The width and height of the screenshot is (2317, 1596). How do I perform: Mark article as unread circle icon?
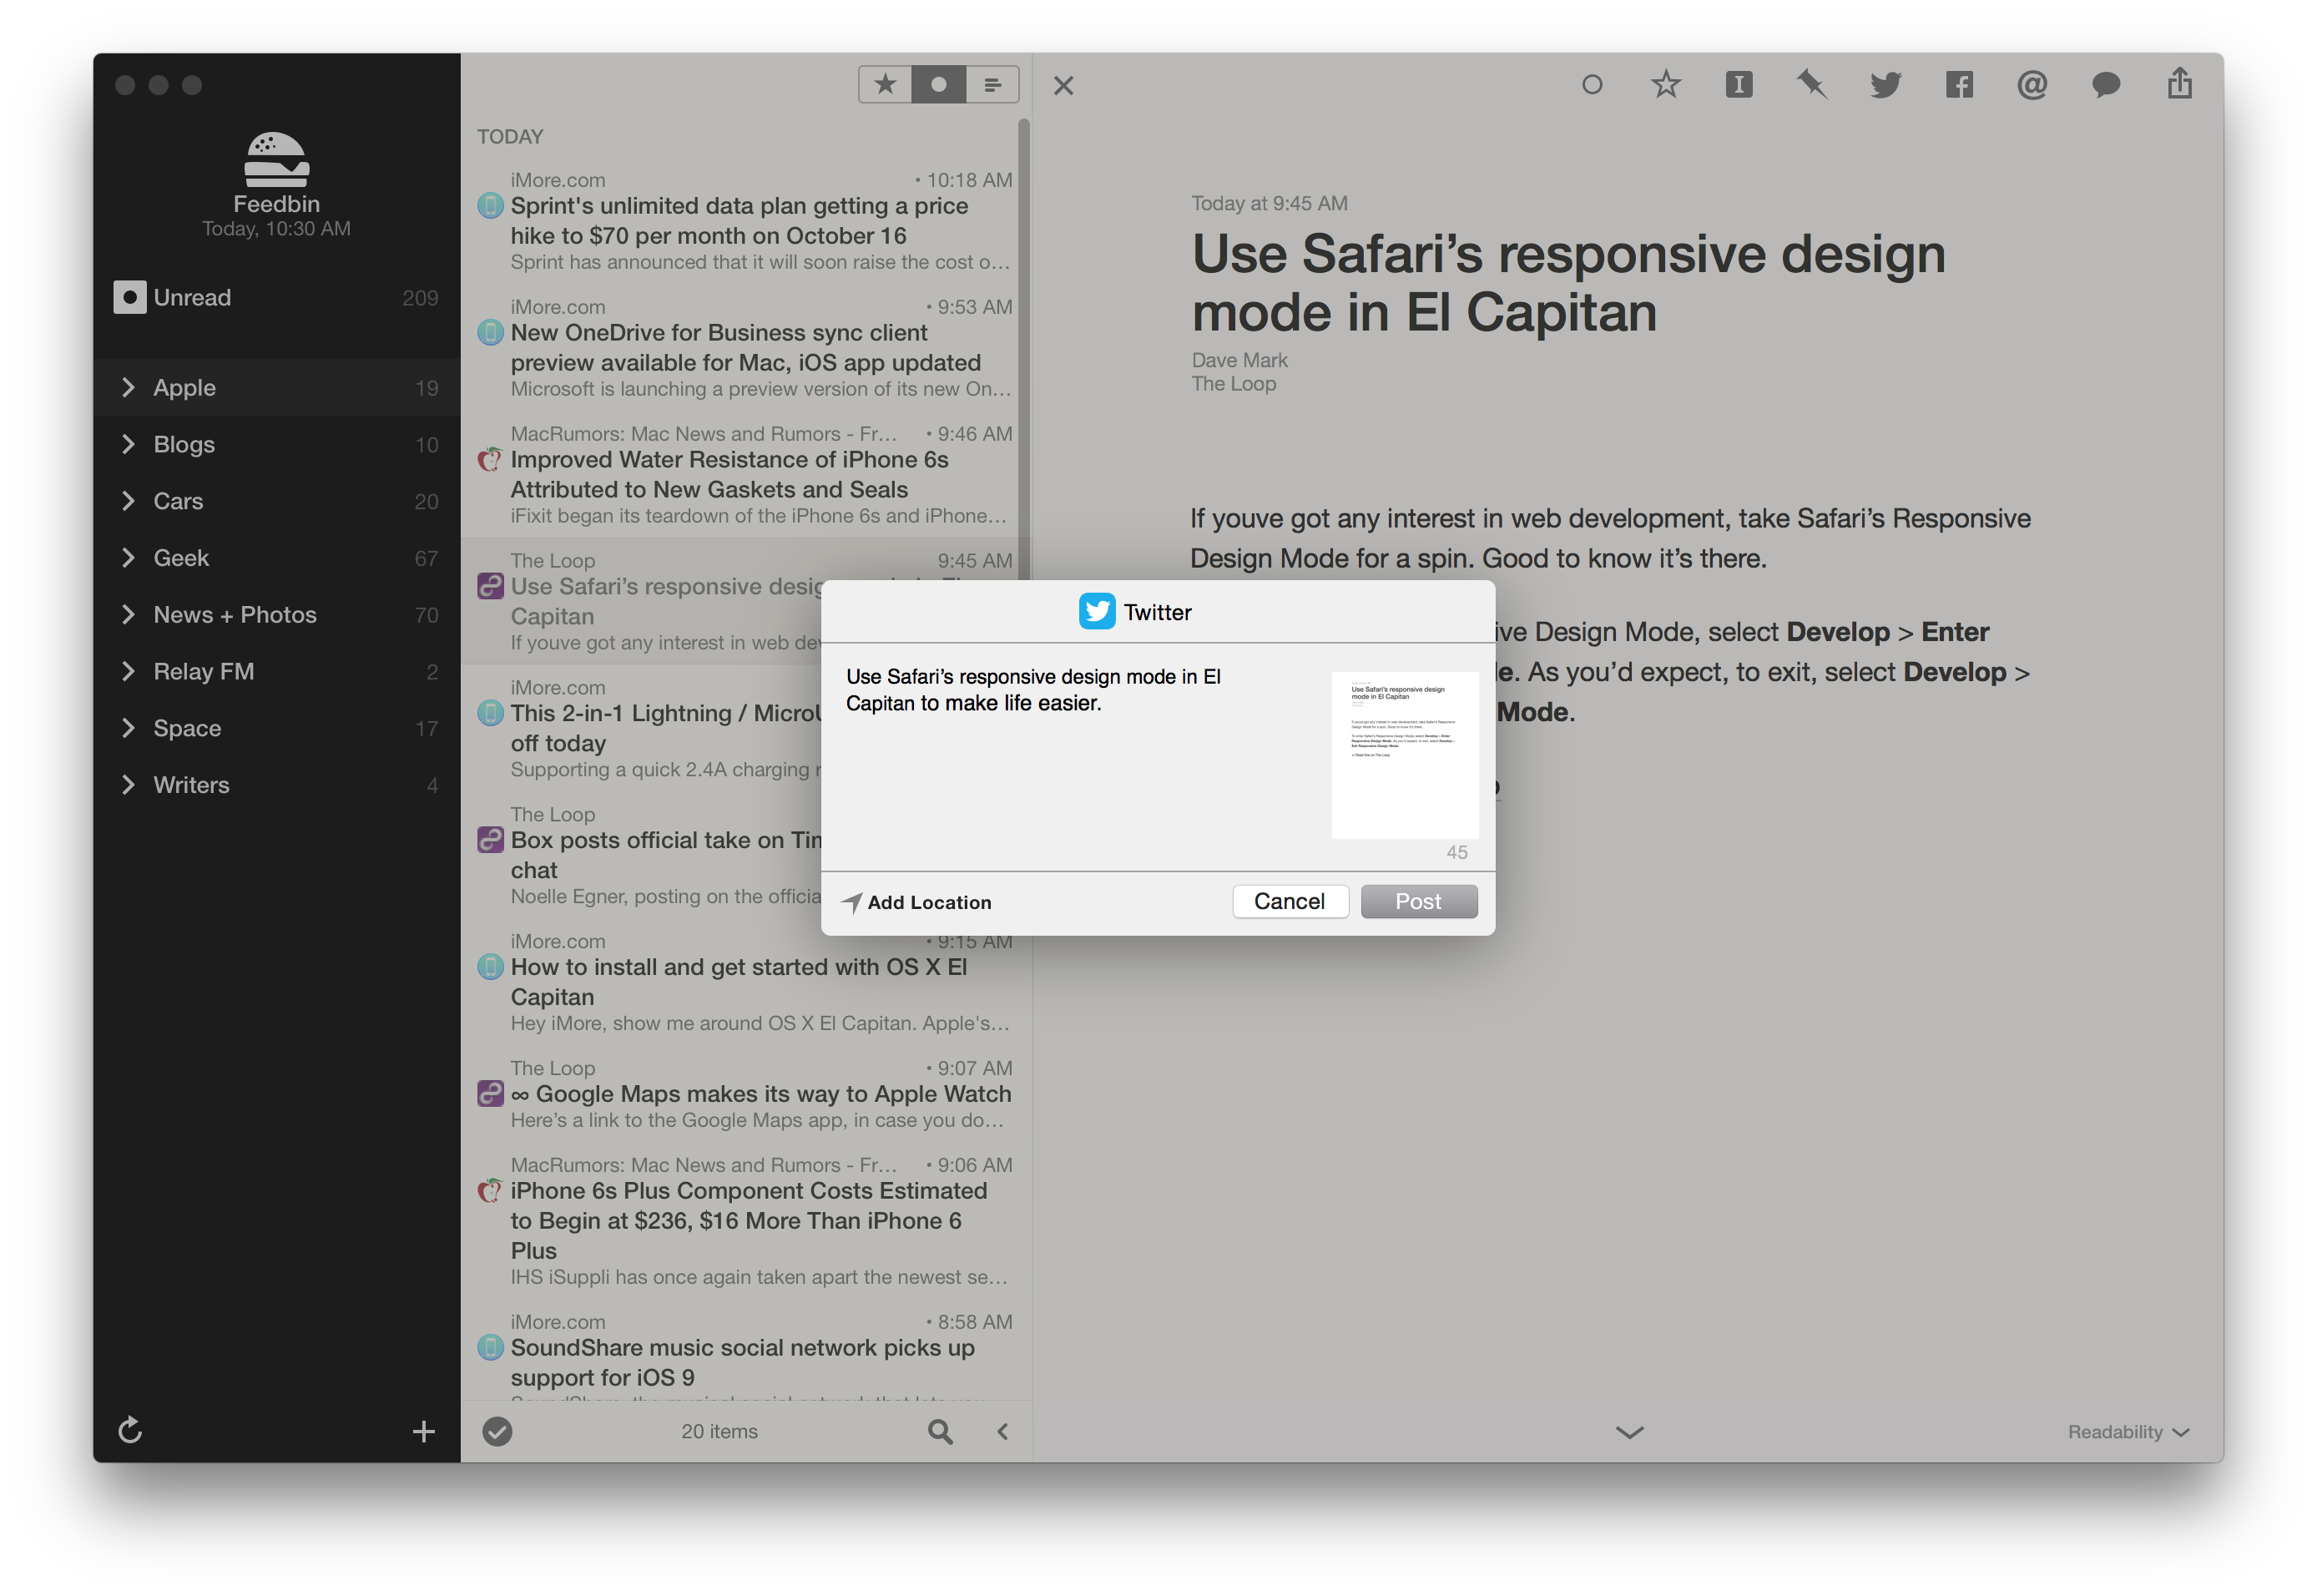(x=1592, y=85)
